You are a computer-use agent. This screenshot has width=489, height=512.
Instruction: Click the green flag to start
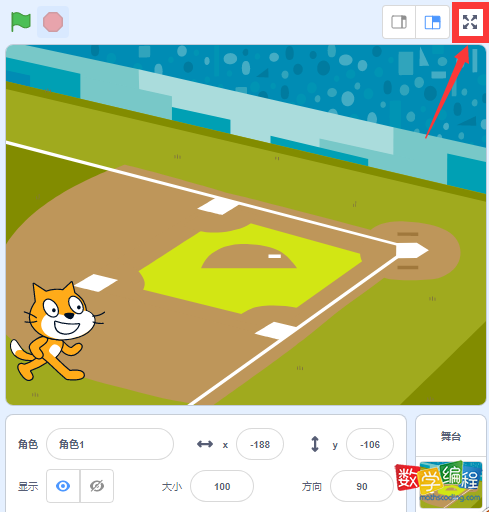[x=21, y=22]
